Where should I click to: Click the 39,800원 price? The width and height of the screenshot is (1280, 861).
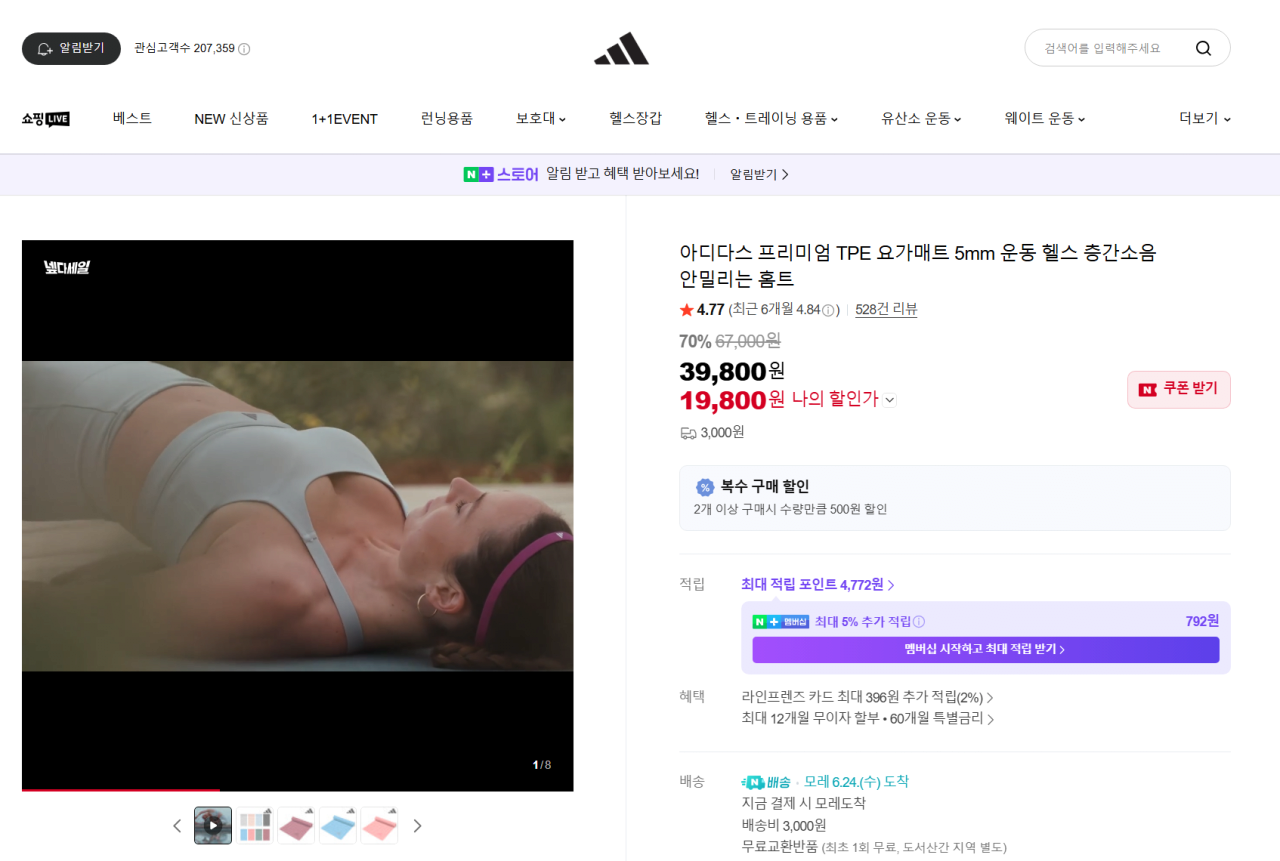[732, 371]
